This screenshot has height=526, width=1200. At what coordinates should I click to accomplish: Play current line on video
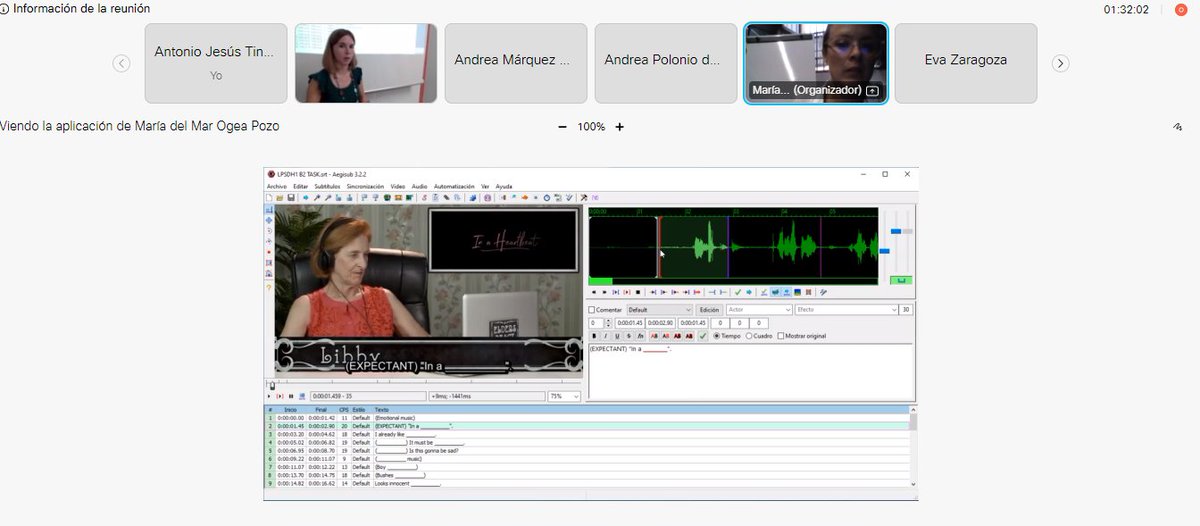point(280,396)
